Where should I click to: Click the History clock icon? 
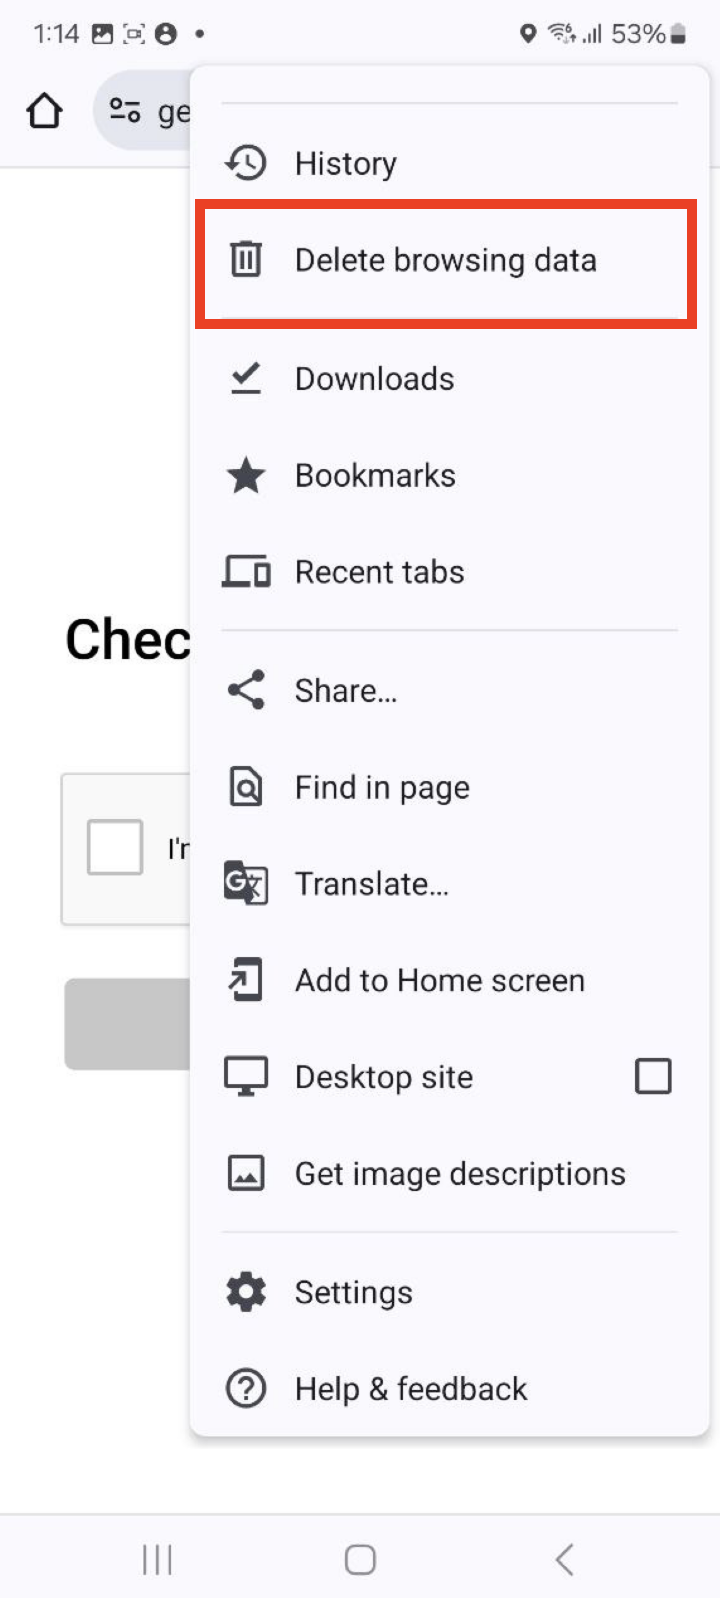coord(247,162)
